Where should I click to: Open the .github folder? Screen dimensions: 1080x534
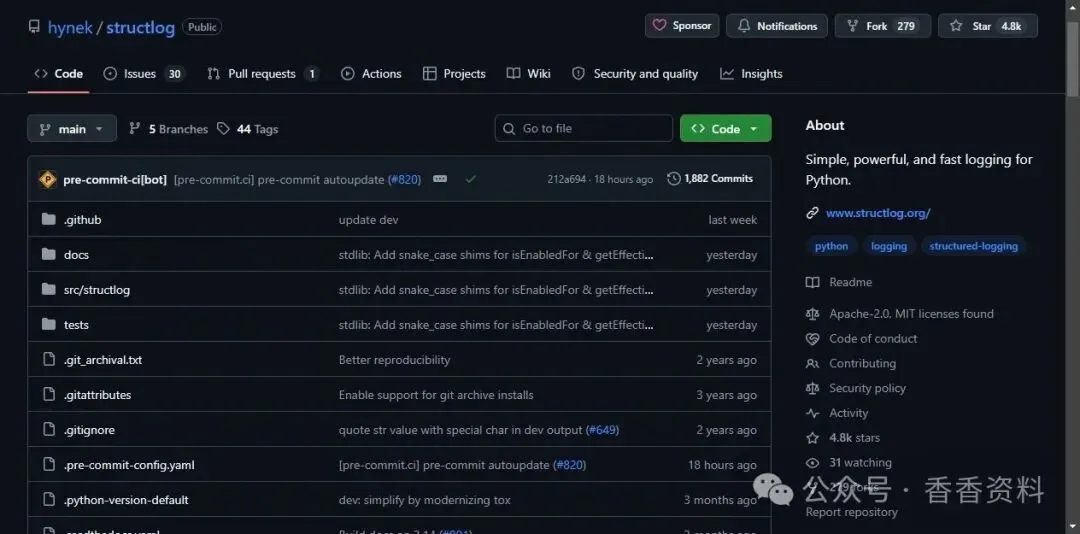(82, 220)
